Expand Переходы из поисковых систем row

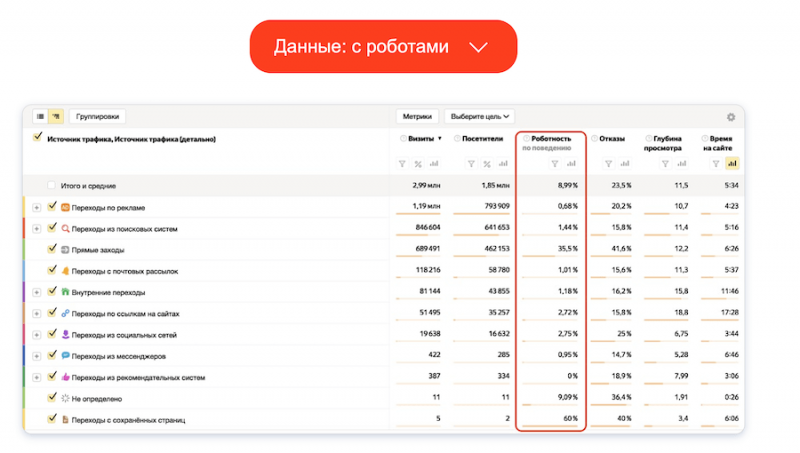click(x=37, y=228)
